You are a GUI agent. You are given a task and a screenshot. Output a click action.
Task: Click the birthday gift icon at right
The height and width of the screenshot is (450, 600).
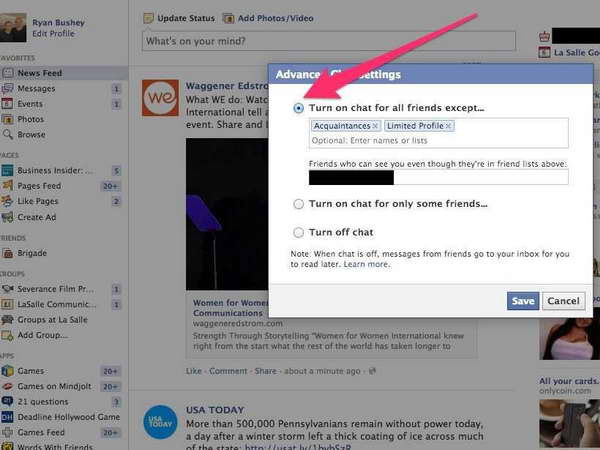coord(544,36)
